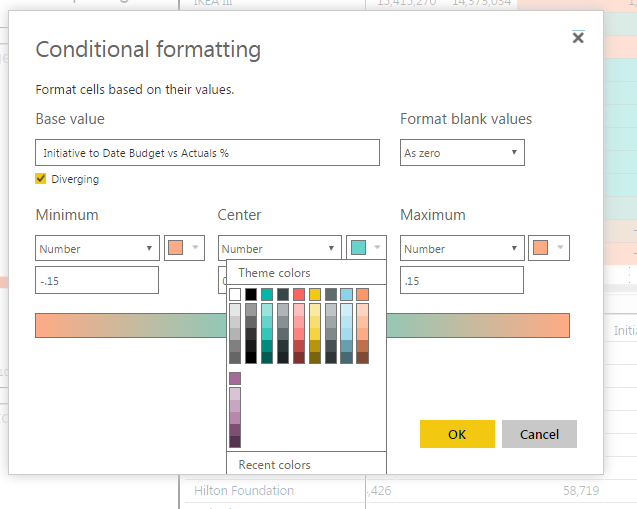637x509 pixels.
Task: Pick the yellow theme color in top row
Action: [315, 295]
